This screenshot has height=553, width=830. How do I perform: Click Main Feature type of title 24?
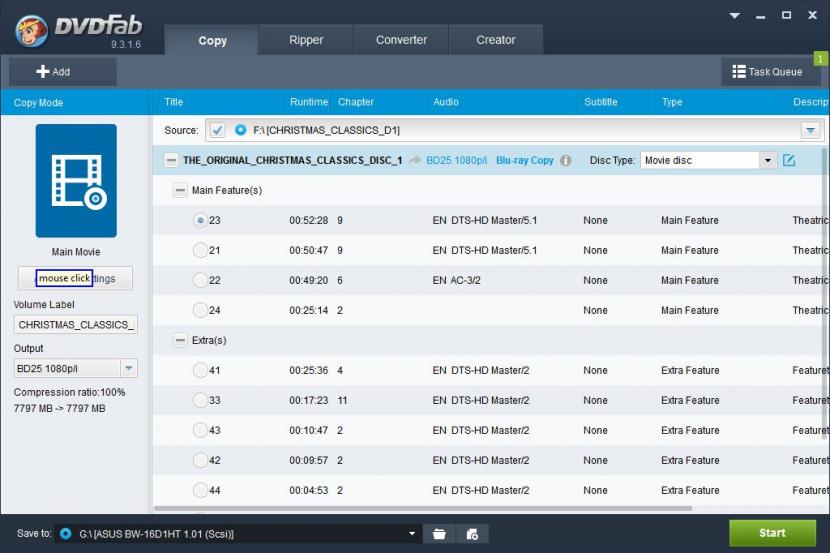pyautogui.click(x=689, y=310)
